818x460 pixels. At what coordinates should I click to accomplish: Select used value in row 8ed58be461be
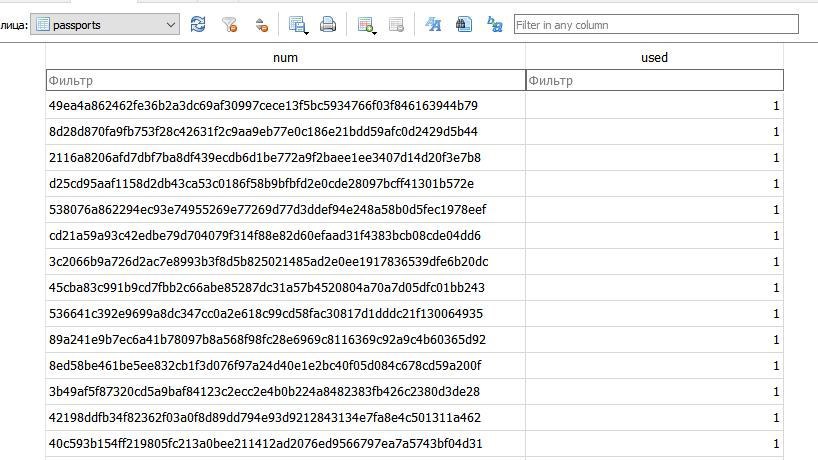click(x=654, y=366)
